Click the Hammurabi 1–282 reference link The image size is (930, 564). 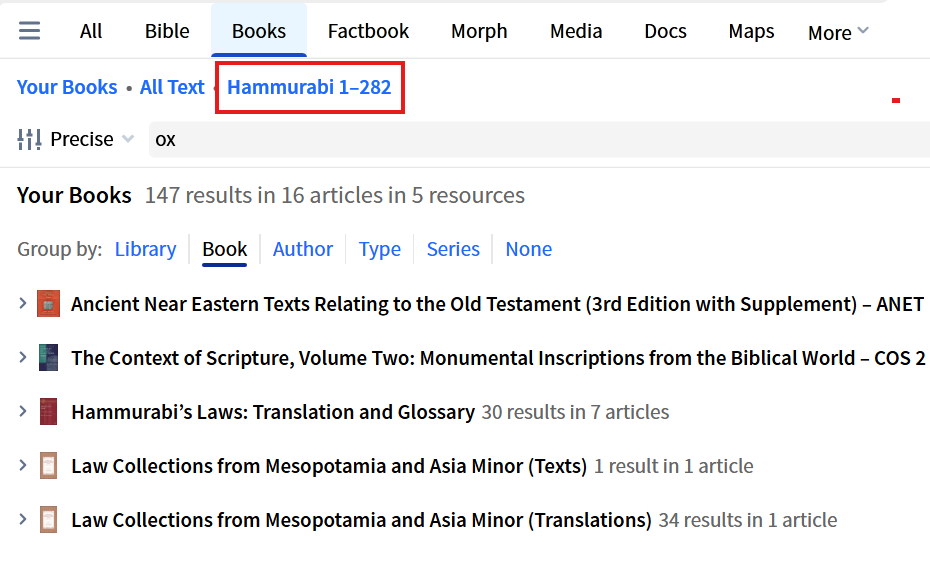(309, 87)
